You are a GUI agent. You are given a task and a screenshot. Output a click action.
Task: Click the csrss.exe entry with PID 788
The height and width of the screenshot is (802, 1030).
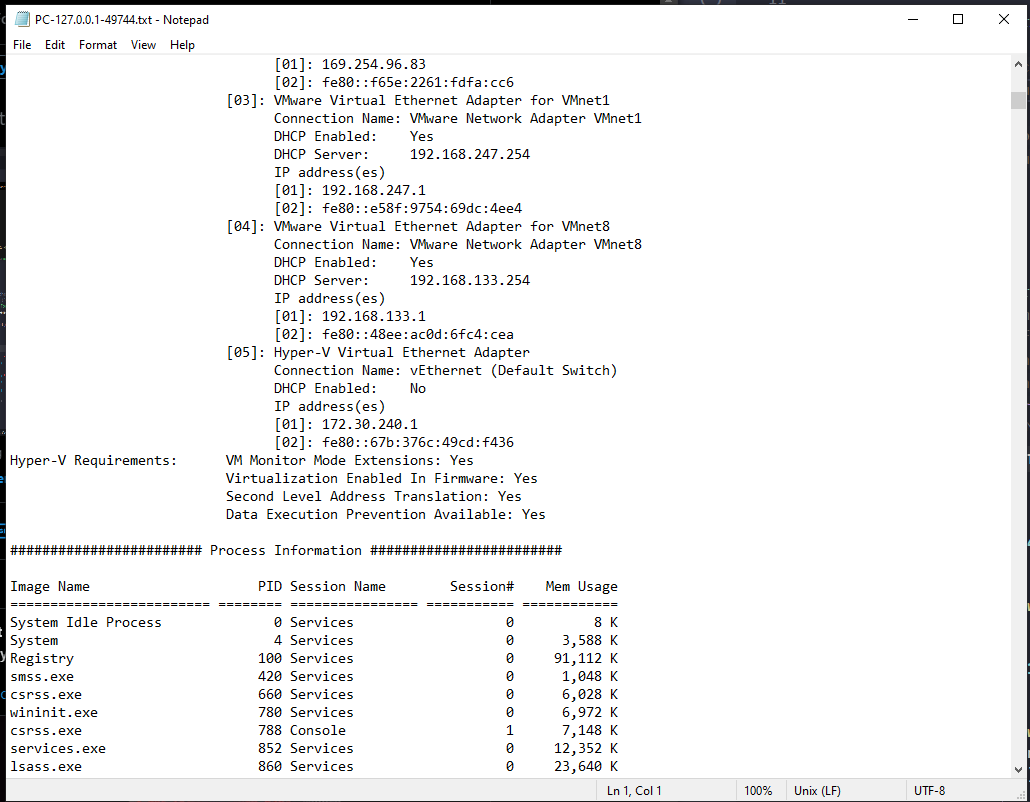click(x=46, y=730)
